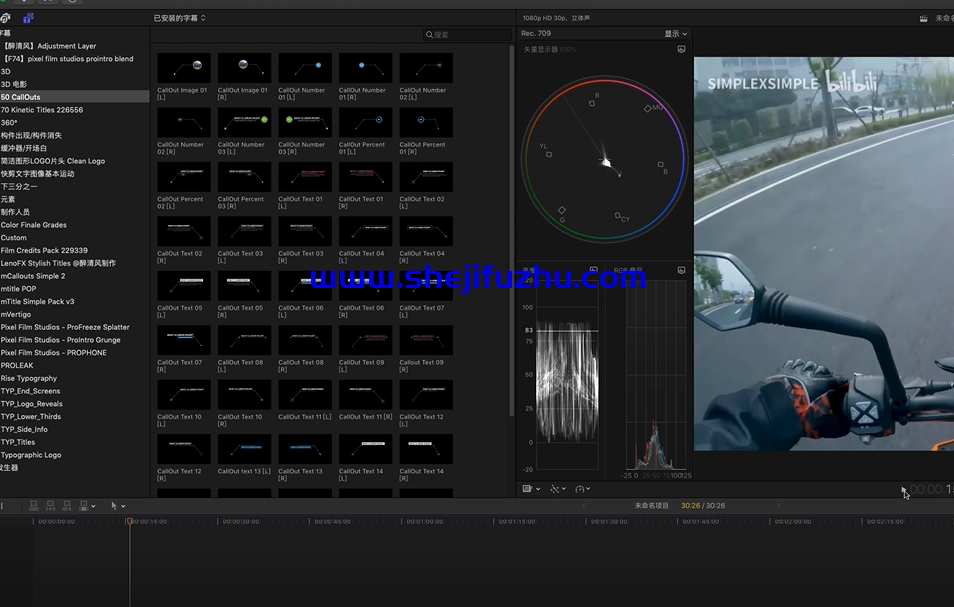The image size is (954, 607).
Task: Select TYP_Lower_Thirds category
Action: (x=74, y=416)
